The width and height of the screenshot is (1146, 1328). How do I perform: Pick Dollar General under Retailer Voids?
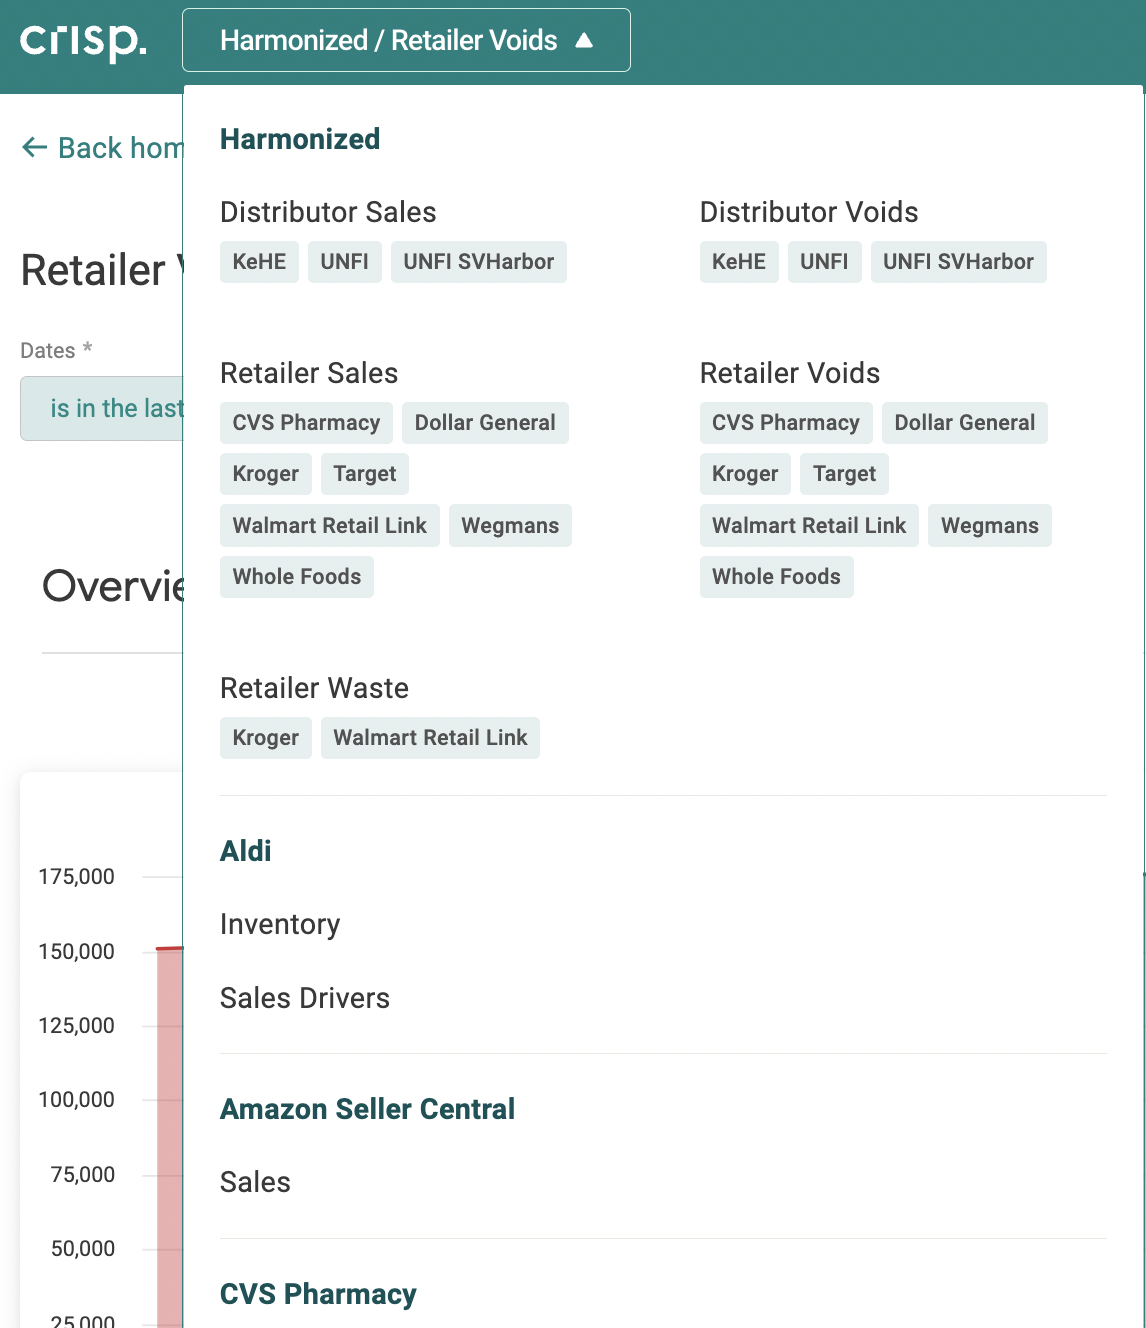[x=964, y=423]
